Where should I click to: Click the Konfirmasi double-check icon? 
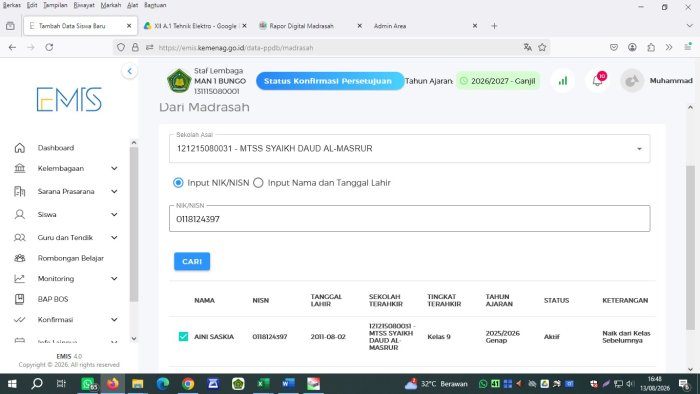tap(20, 319)
